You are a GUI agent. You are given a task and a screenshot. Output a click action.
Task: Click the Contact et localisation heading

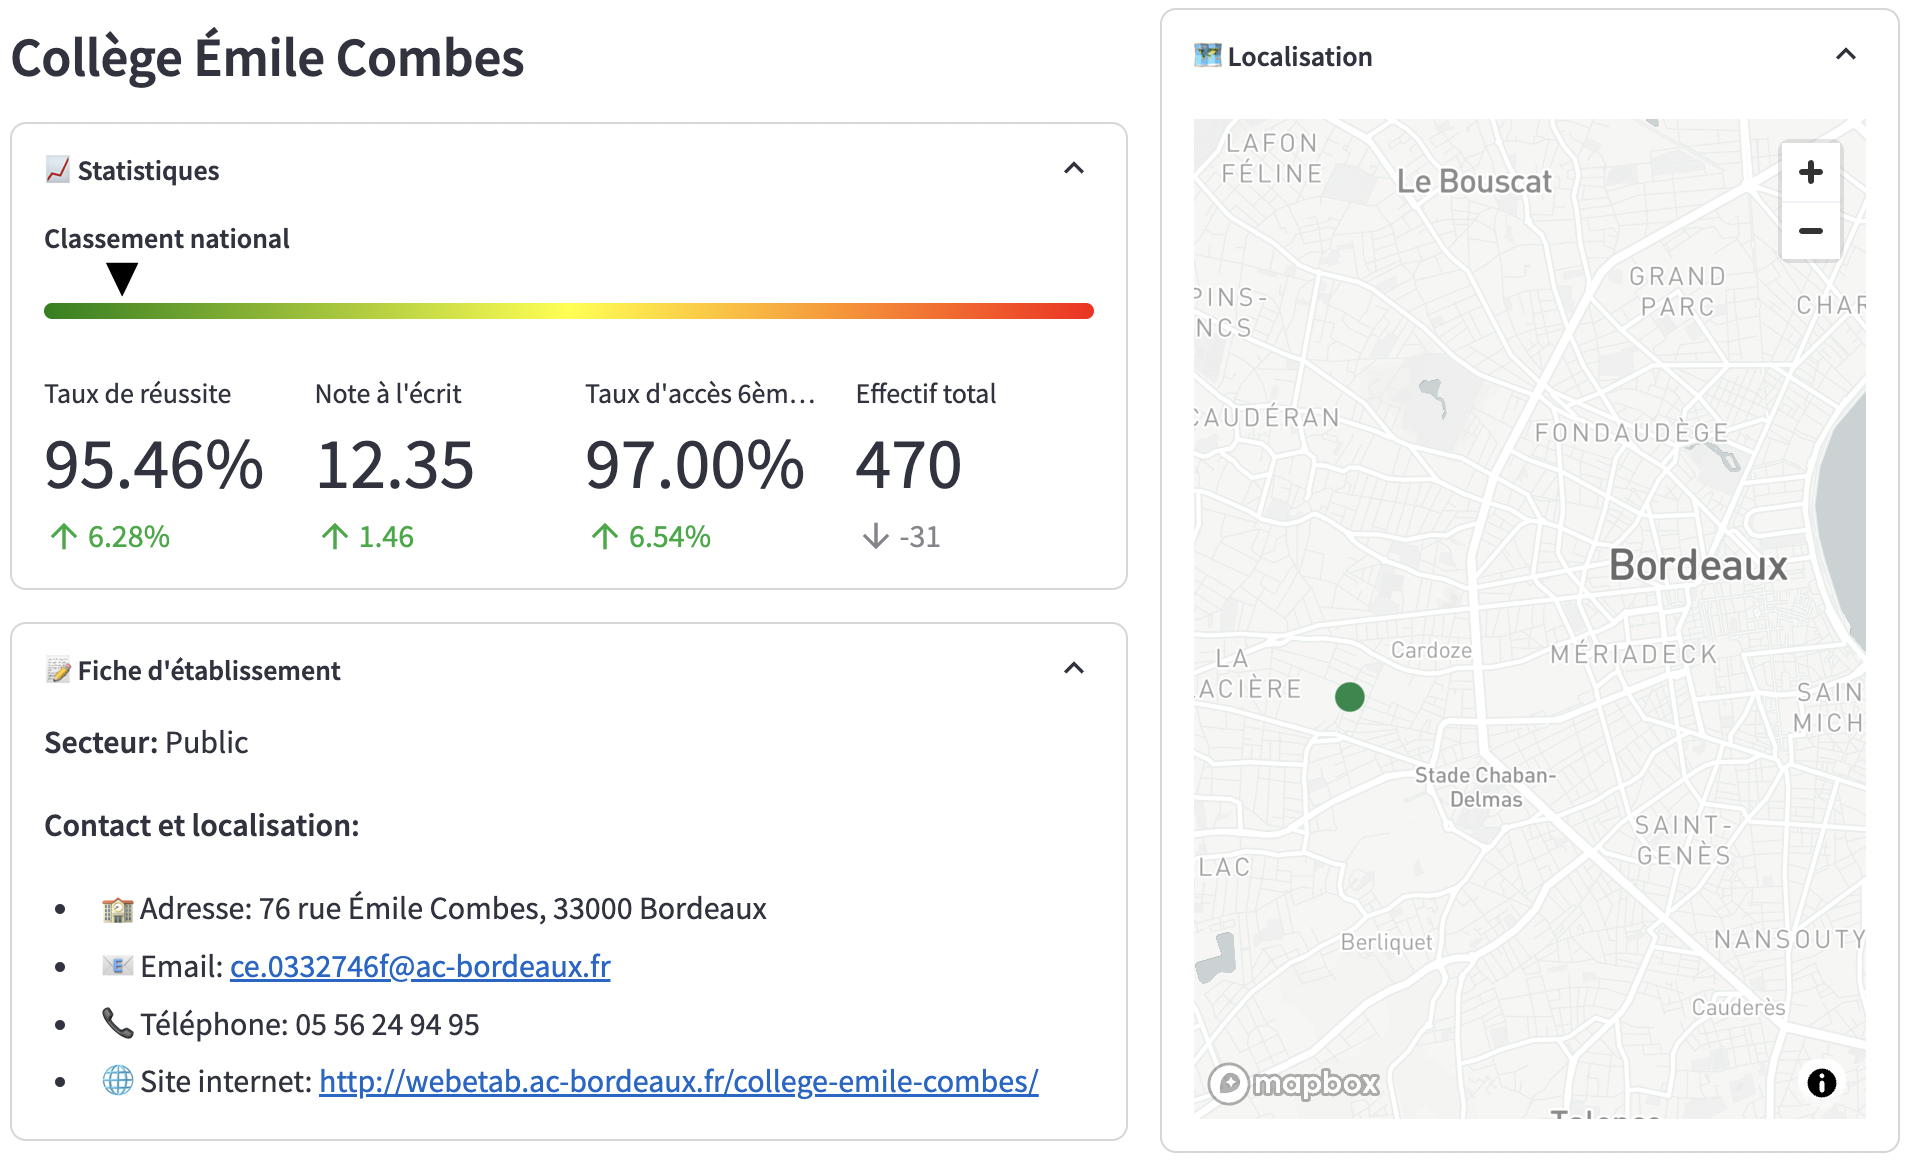[202, 825]
